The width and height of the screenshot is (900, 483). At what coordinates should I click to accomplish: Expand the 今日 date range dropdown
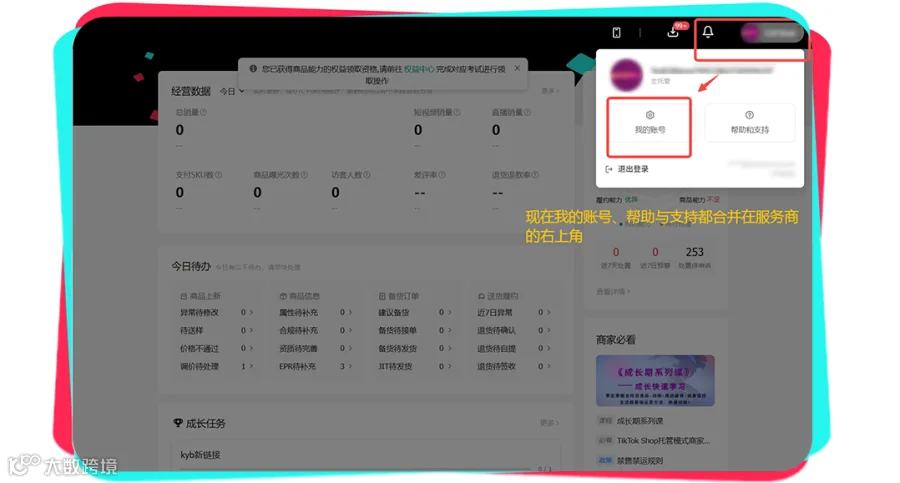(x=232, y=91)
